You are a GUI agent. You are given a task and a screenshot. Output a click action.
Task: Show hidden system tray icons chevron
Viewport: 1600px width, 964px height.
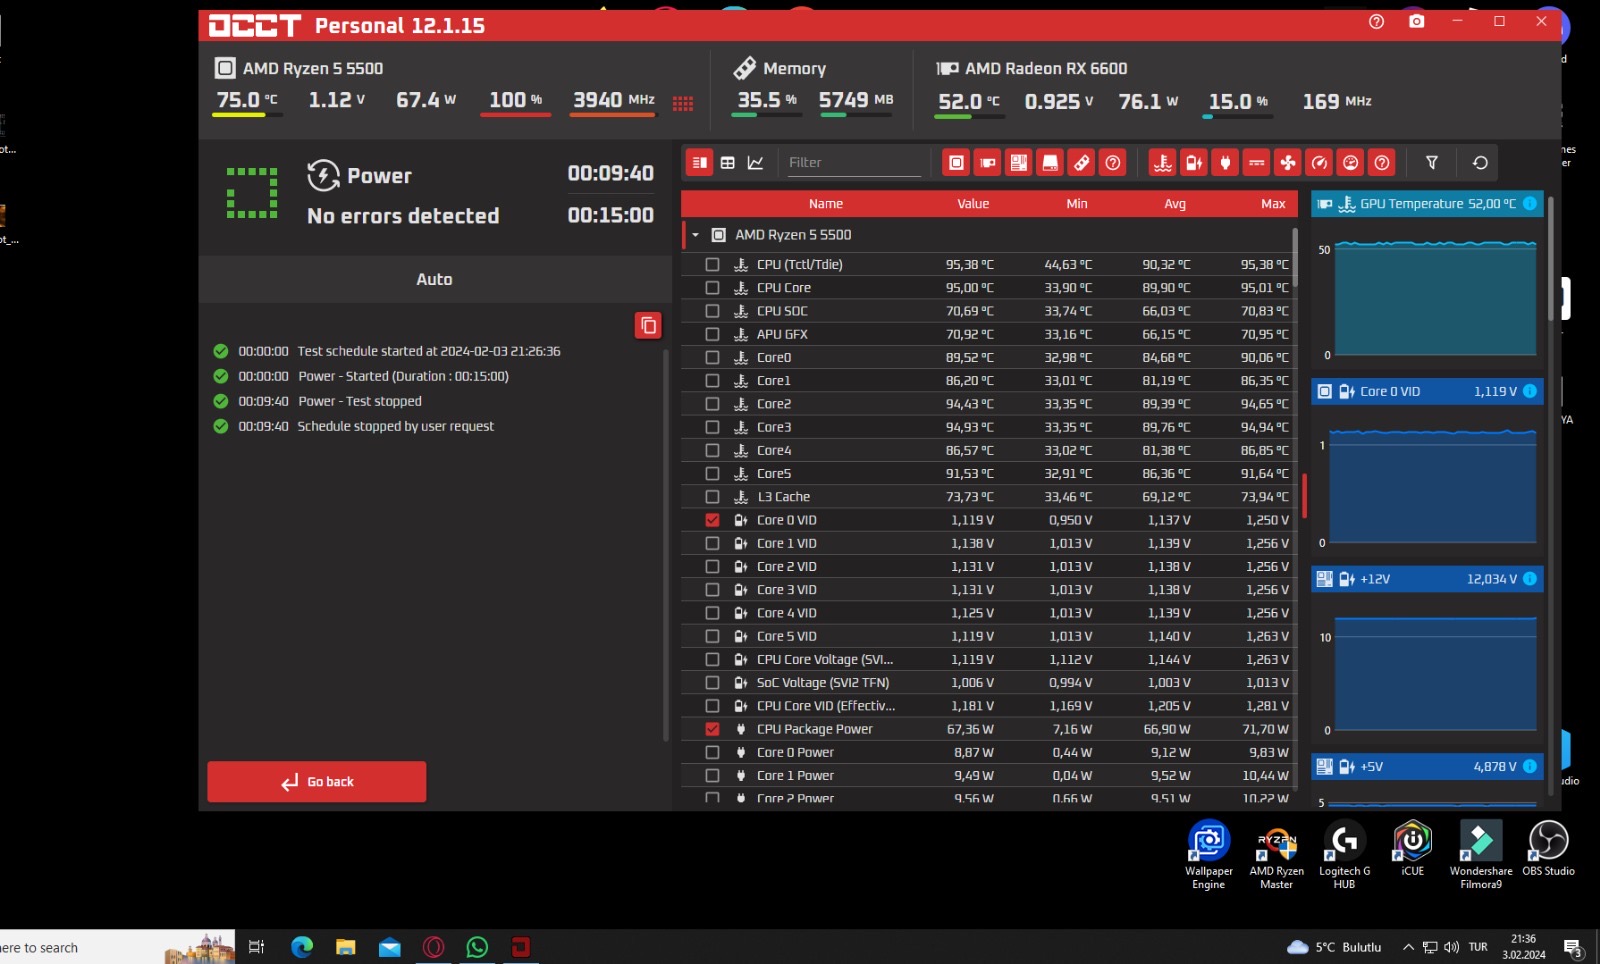click(x=1408, y=947)
